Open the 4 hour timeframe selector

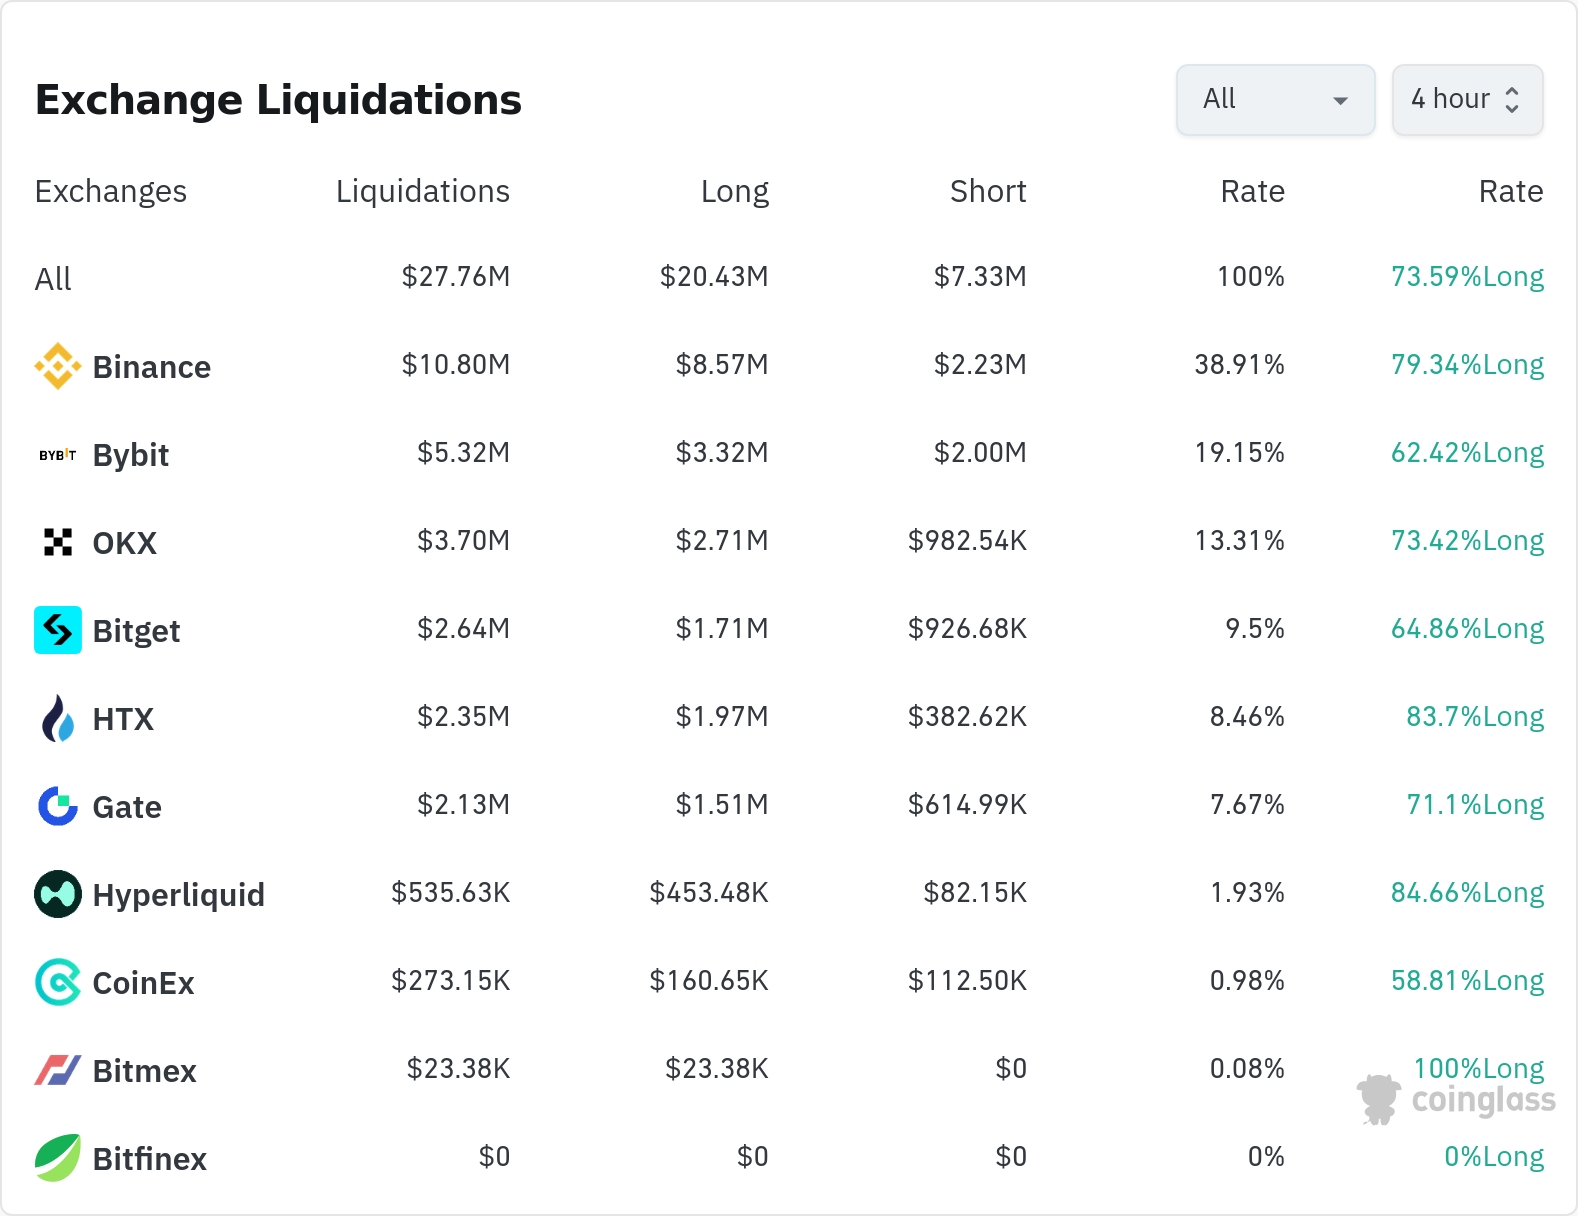[x=1467, y=100]
